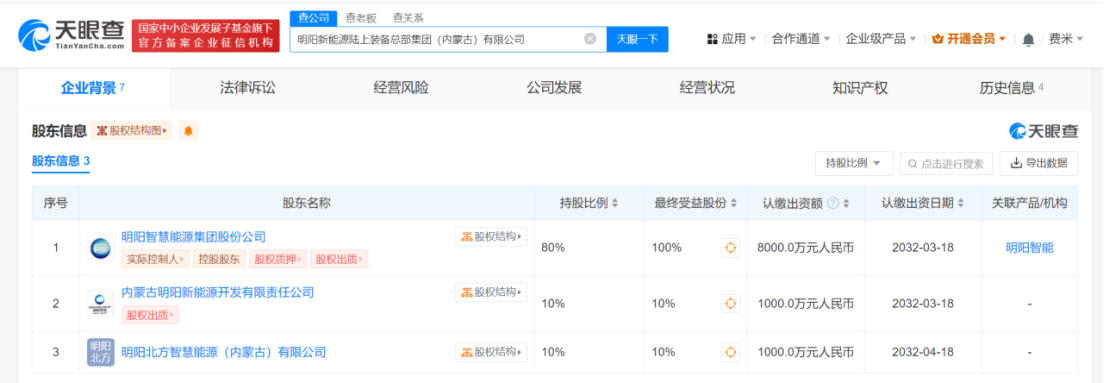Select the 知识产权 tab

pos(860,88)
